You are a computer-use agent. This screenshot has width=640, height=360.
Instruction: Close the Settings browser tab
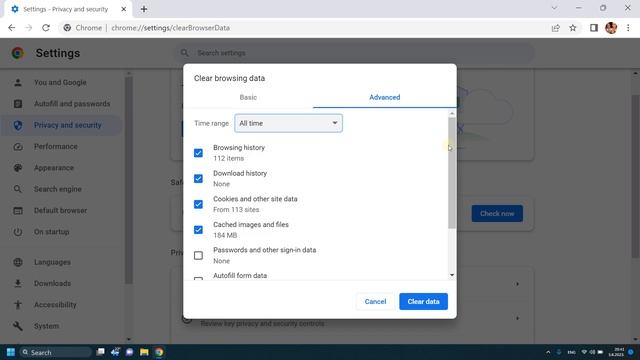pyautogui.click(x=124, y=9)
